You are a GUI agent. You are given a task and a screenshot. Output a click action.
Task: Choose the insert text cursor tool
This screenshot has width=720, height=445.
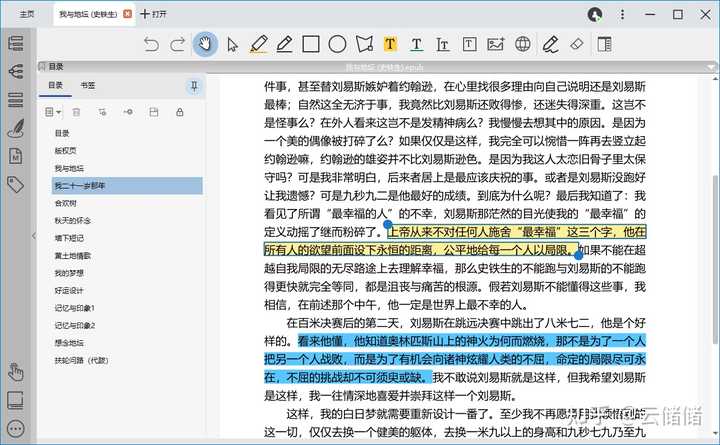coord(443,45)
